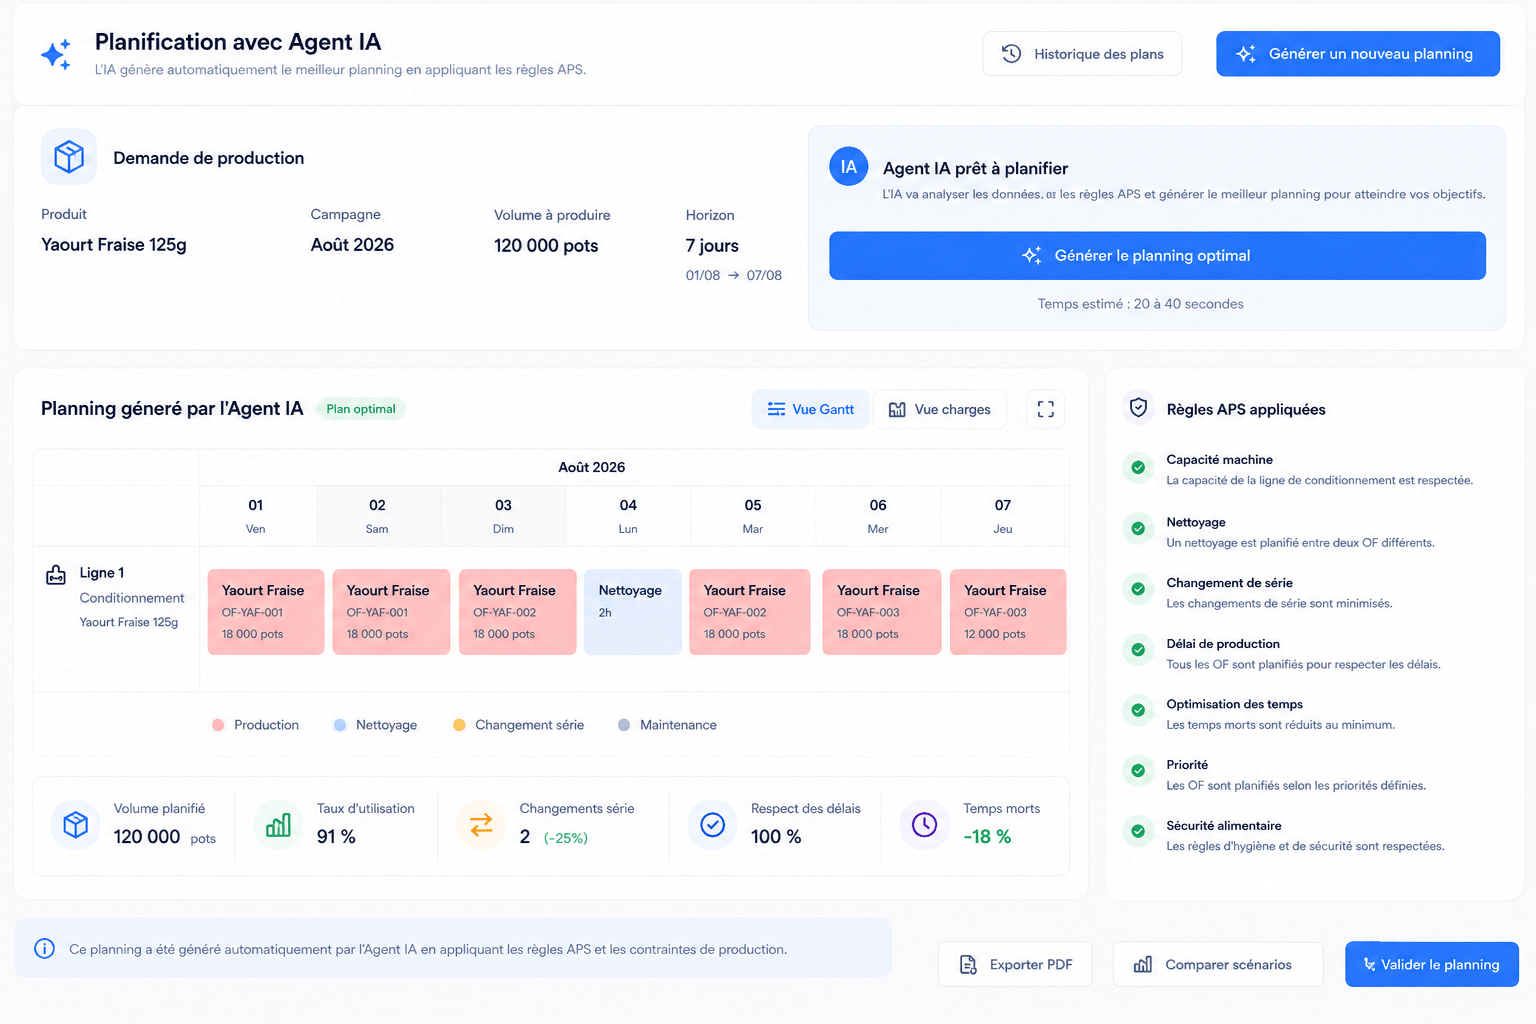The height and width of the screenshot is (1024, 1536).
Task: Switch to Vue charges tab
Action: pos(940,409)
